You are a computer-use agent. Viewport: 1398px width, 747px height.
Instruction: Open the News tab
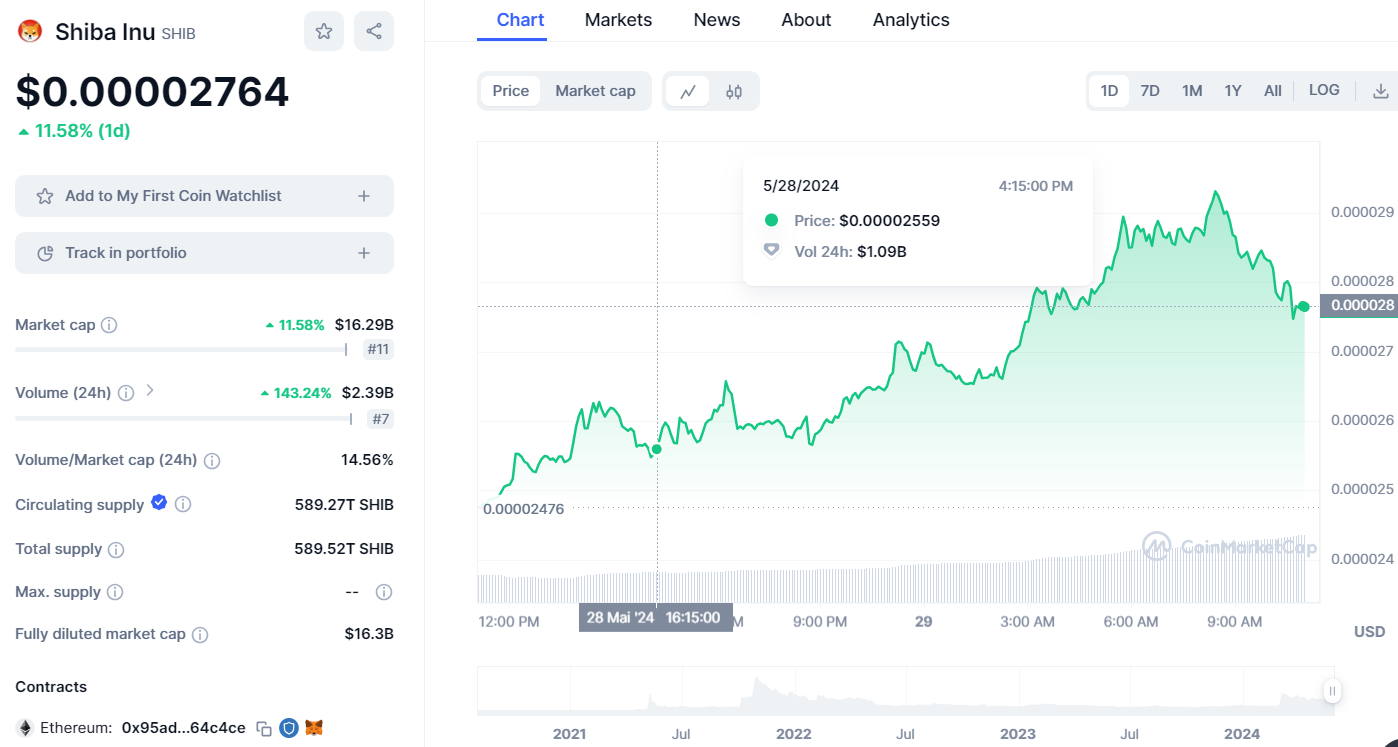click(x=717, y=20)
